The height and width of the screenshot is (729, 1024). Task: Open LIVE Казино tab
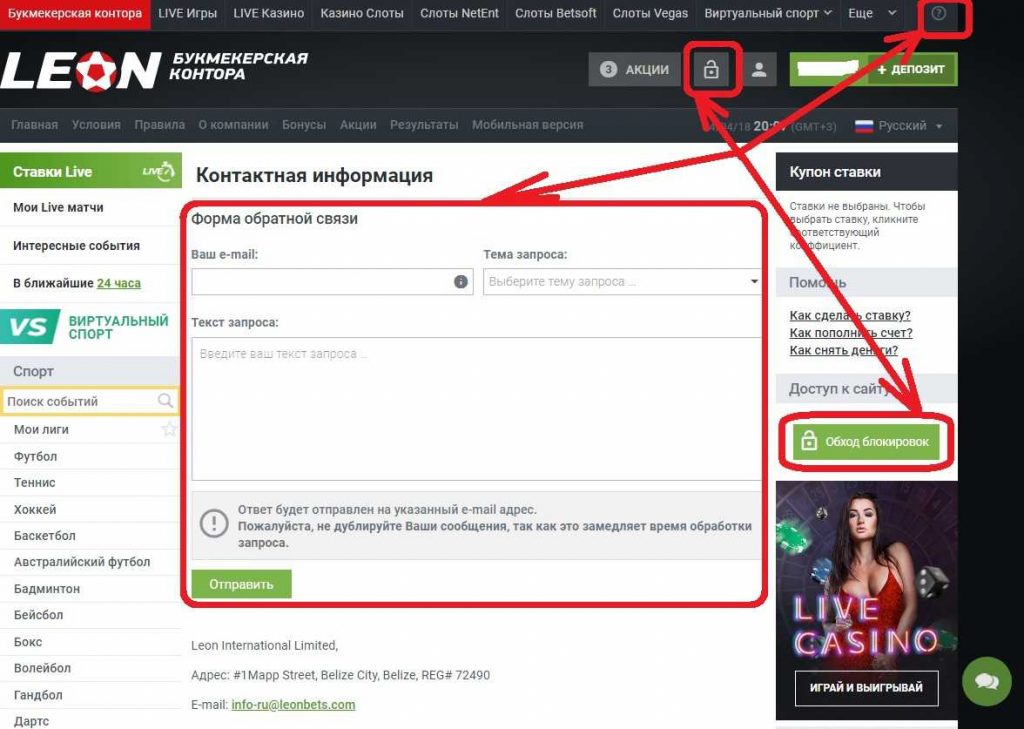coord(268,13)
